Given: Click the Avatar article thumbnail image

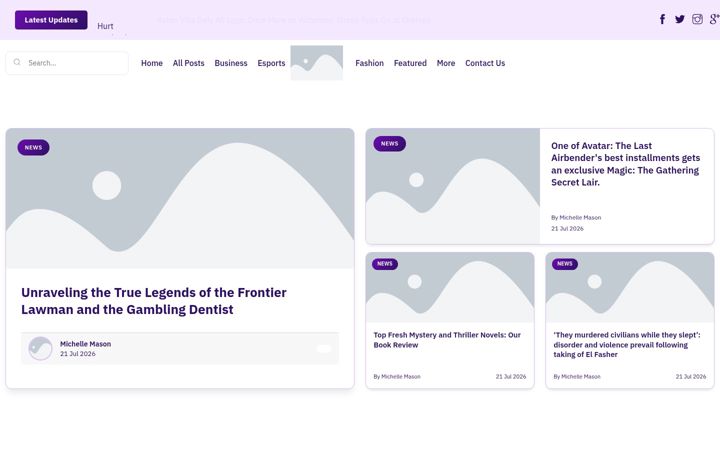Looking at the screenshot, I should click(453, 186).
